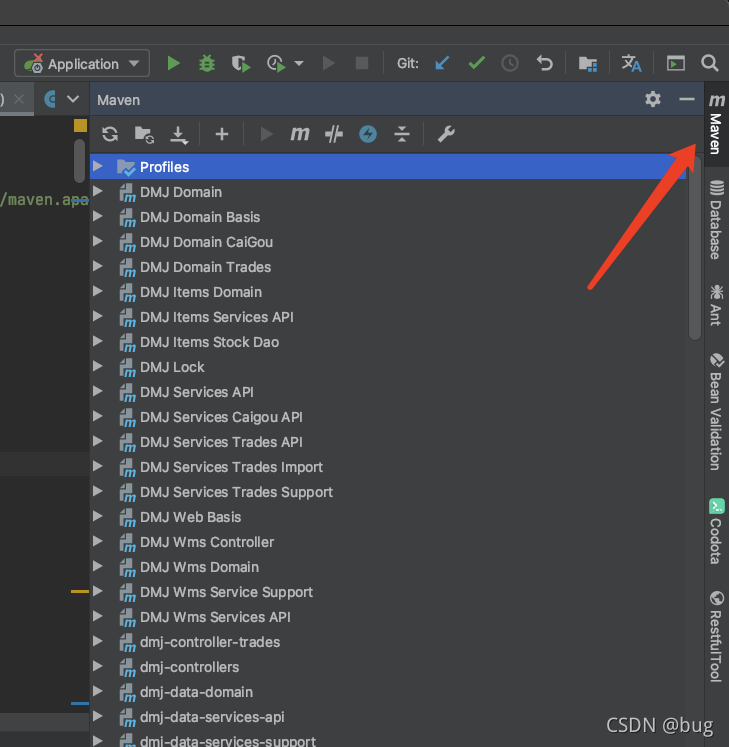Image resolution: width=729 pixels, height=747 pixels.
Task: Open the Database side tab
Action: point(716,220)
